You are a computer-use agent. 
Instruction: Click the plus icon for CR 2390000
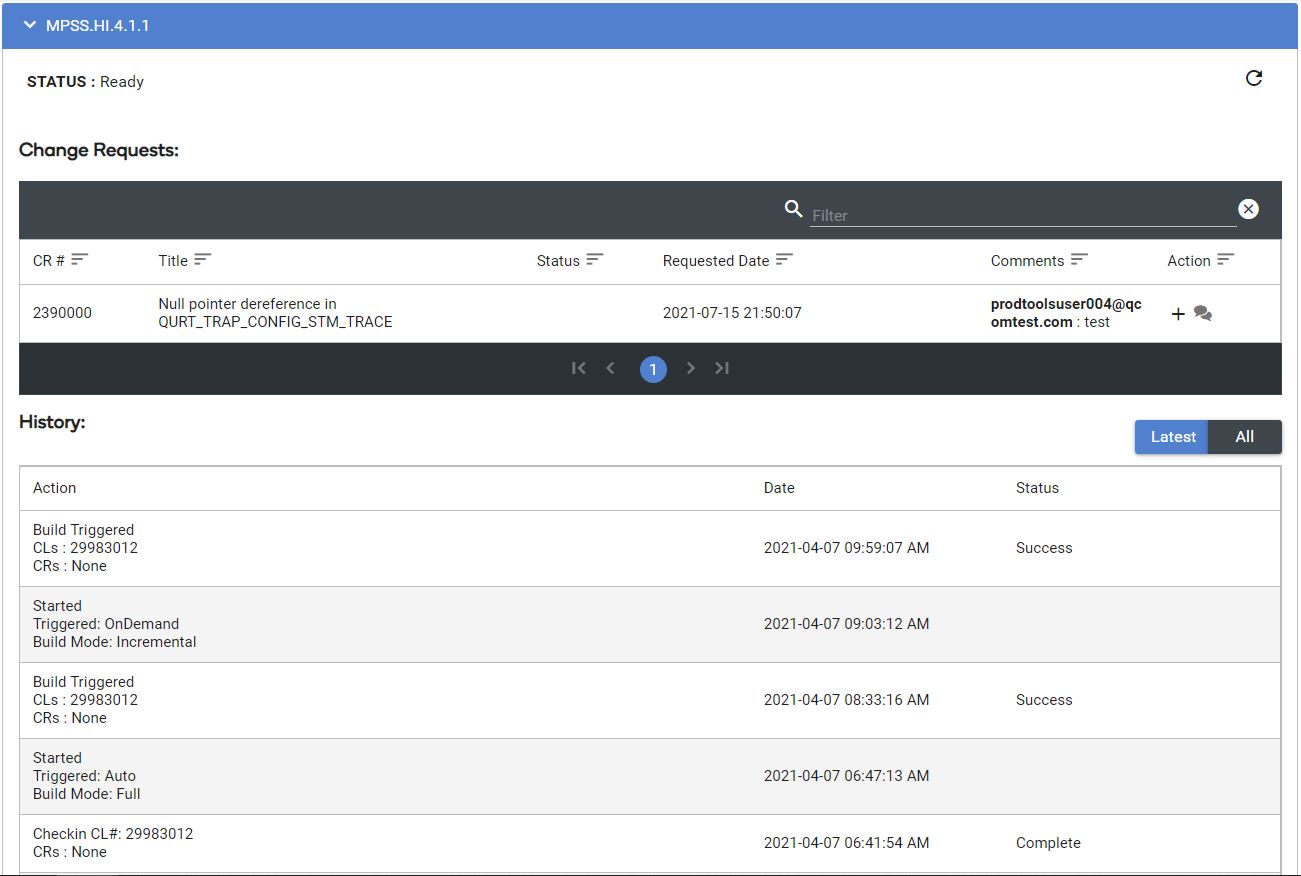[x=1178, y=314]
